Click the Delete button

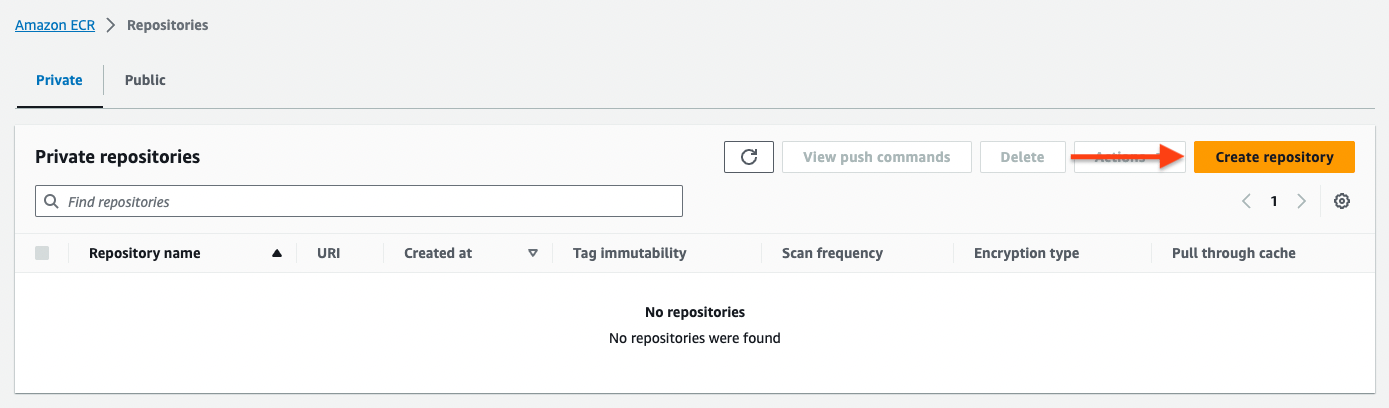(1022, 157)
